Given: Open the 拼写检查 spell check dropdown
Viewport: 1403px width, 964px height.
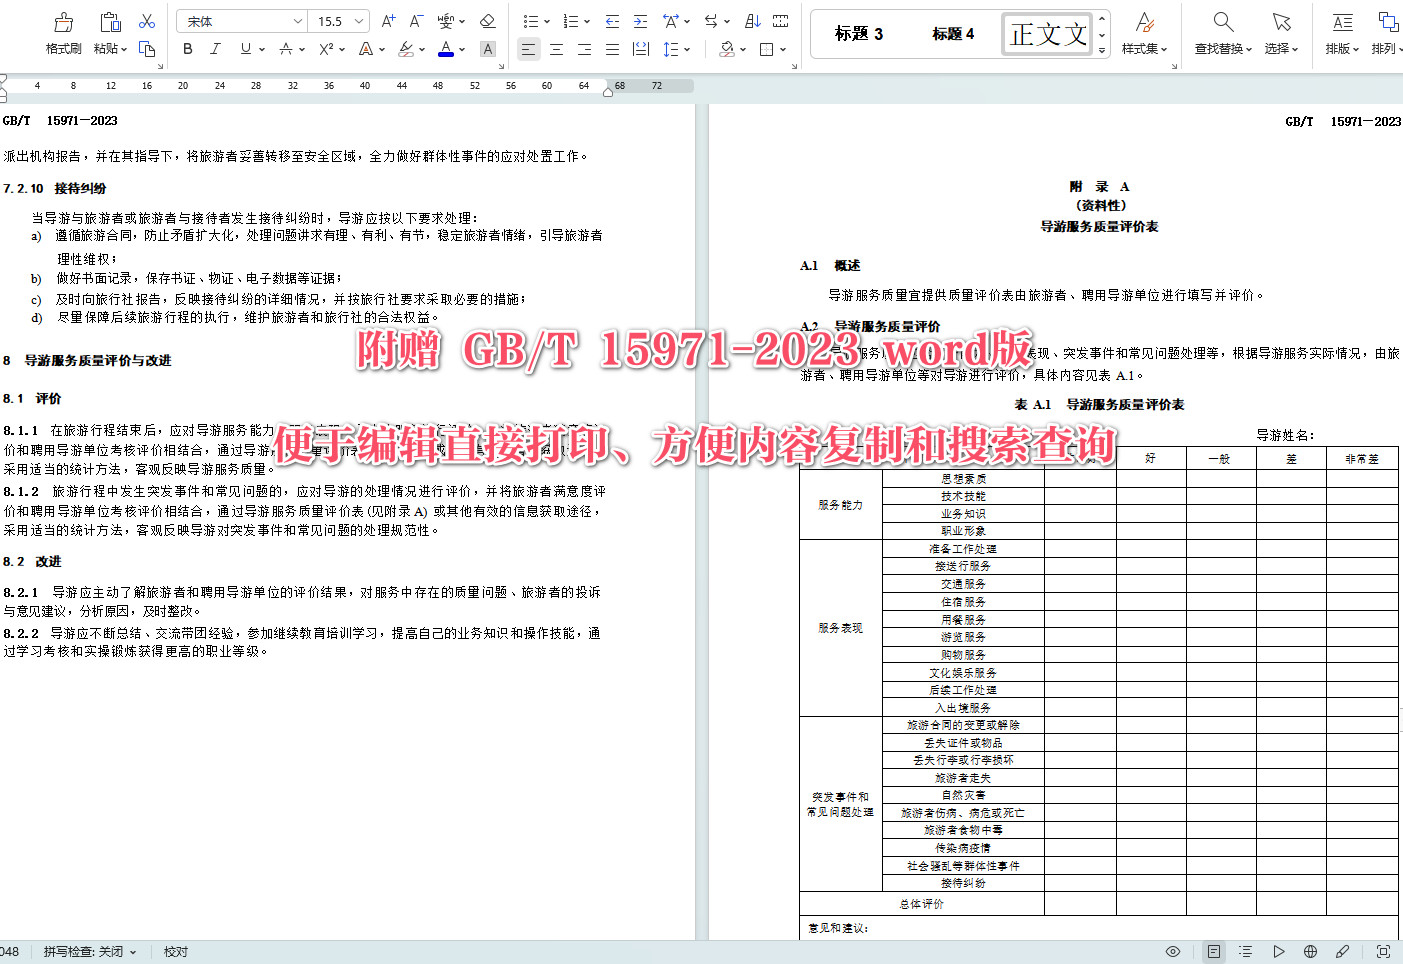Looking at the screenshot, I should [88, 951].
